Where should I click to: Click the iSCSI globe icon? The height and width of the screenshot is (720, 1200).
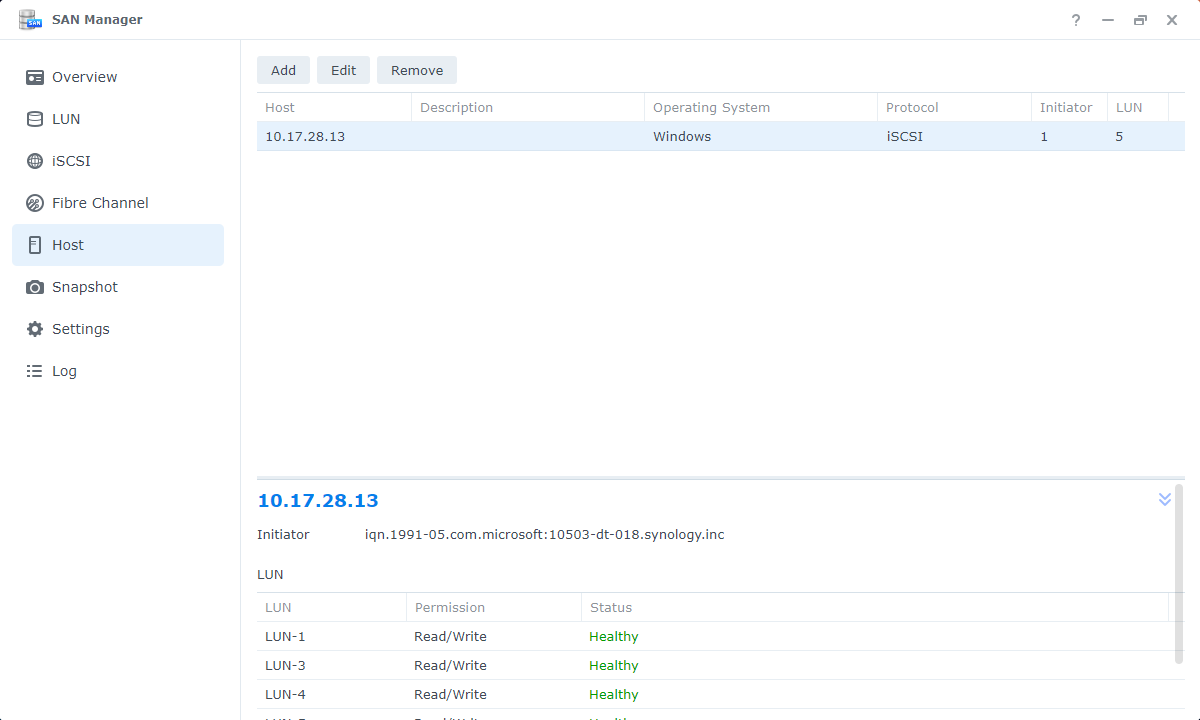35,161
